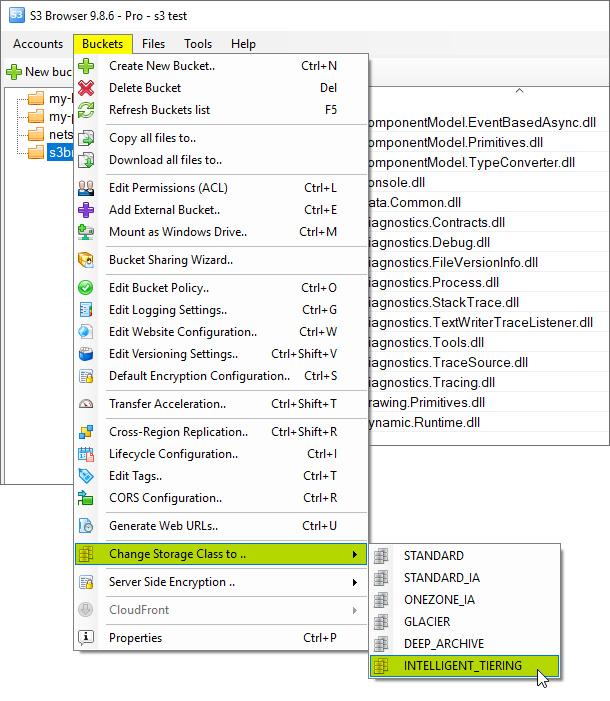The width and height of the screenshot is (610, 701).
Task: Choose Create New Bucket.. menu entry
Action: click(221, 66)
